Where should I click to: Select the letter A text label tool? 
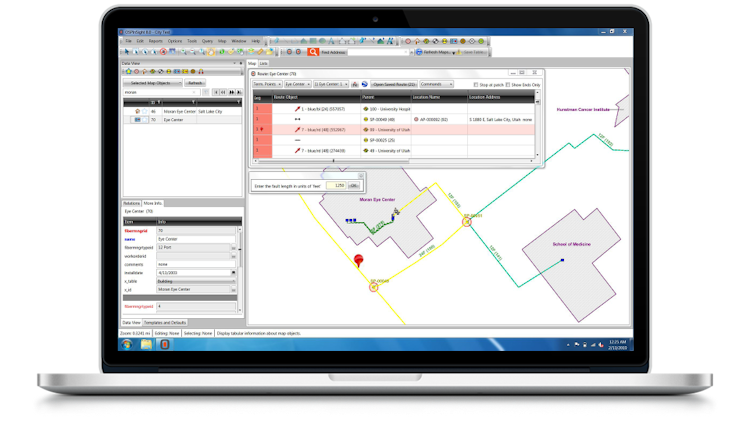[x=331, y=41]
